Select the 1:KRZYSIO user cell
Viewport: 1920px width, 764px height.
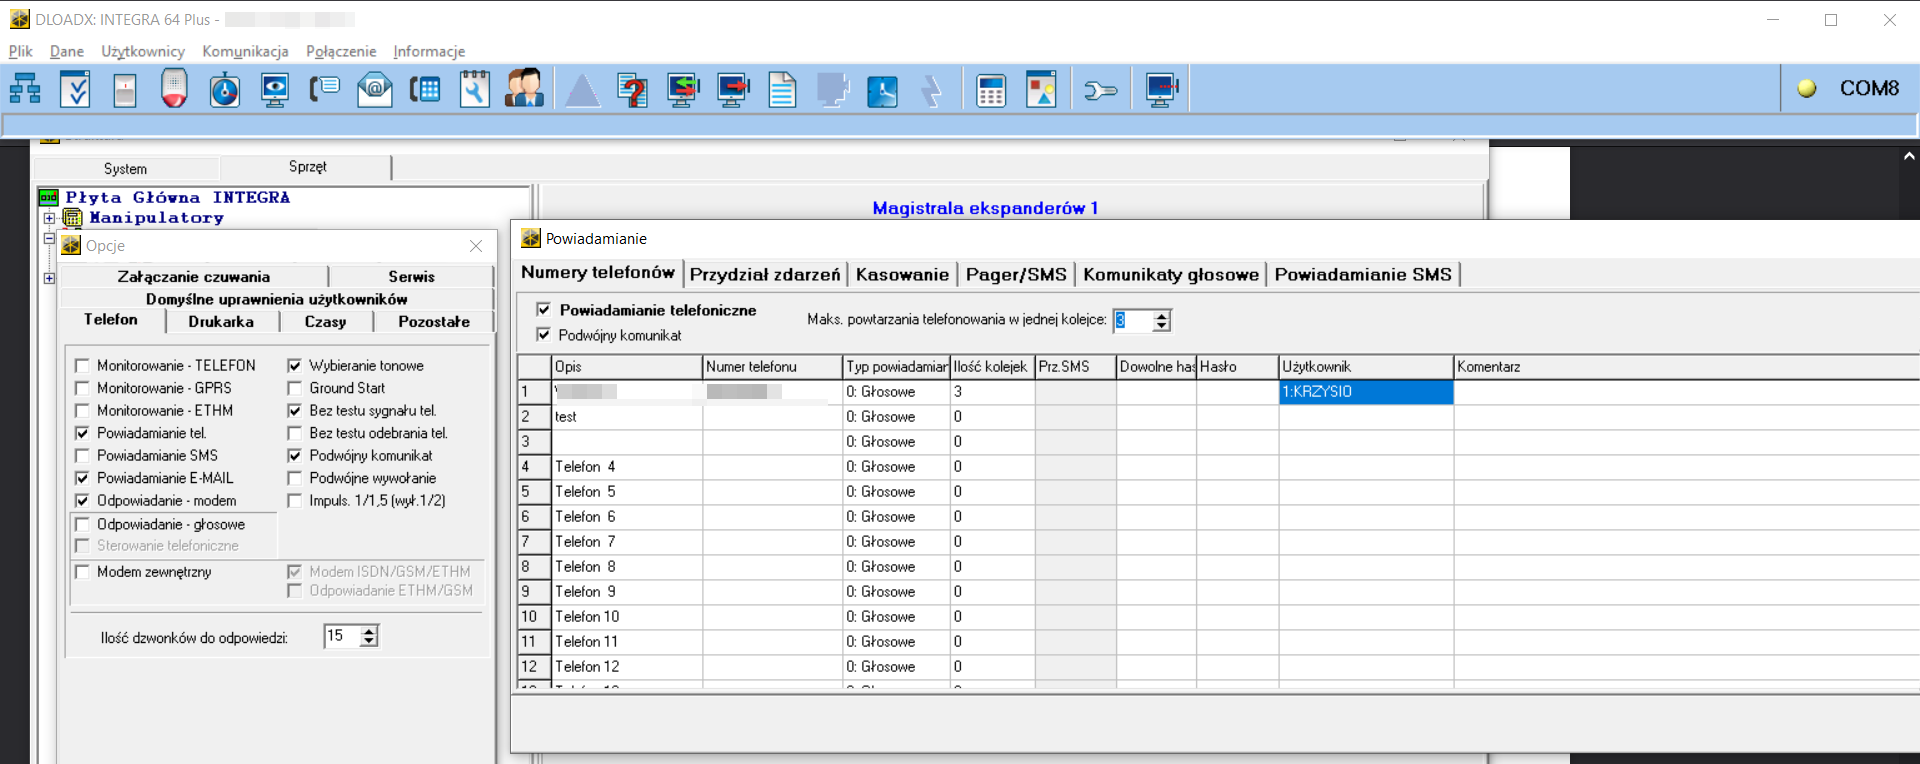tap(1366, 392)
